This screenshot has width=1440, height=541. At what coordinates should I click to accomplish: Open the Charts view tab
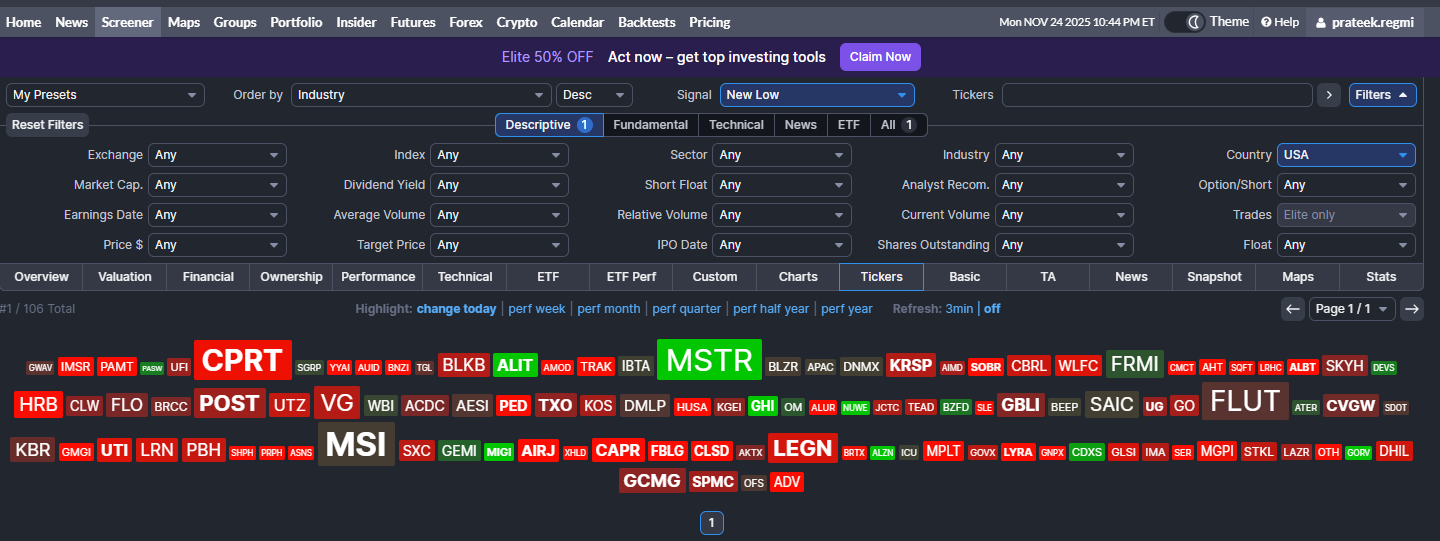pos(798,277)
